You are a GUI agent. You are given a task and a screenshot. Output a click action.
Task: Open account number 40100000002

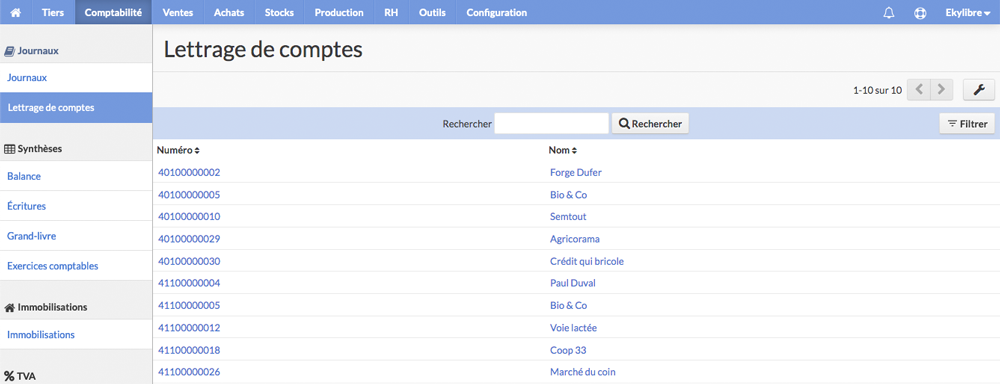189,172
